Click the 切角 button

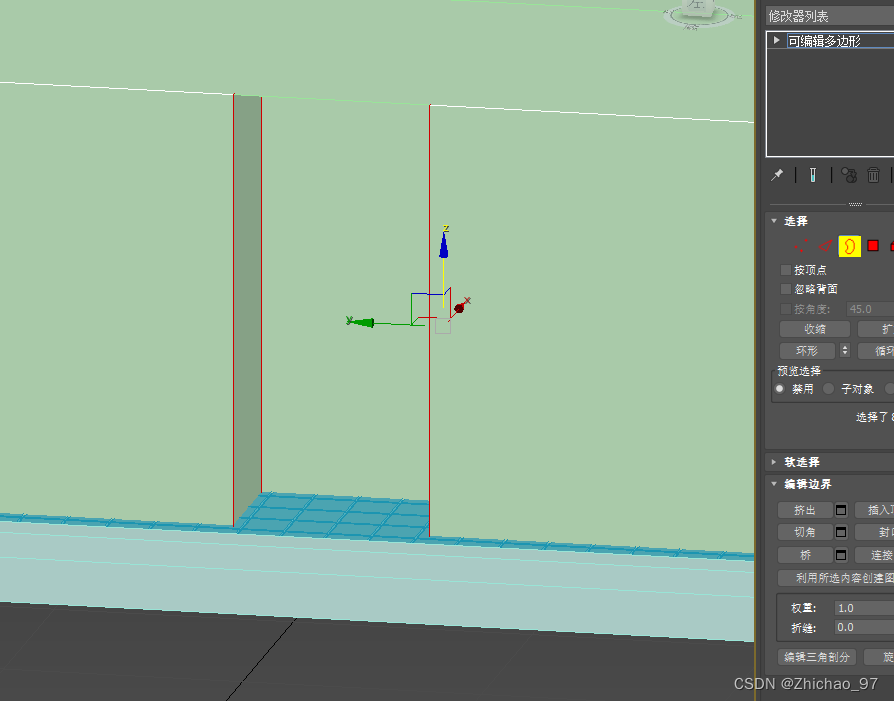805,532
